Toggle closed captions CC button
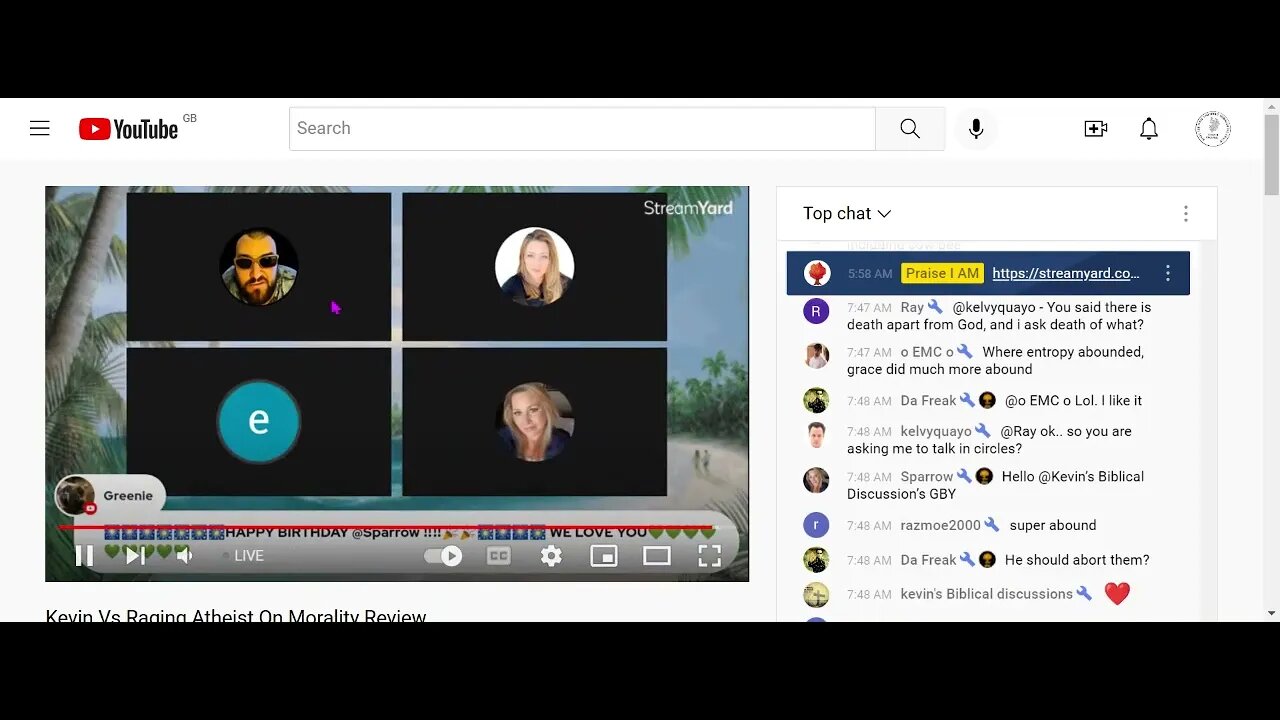 (499, 556)
